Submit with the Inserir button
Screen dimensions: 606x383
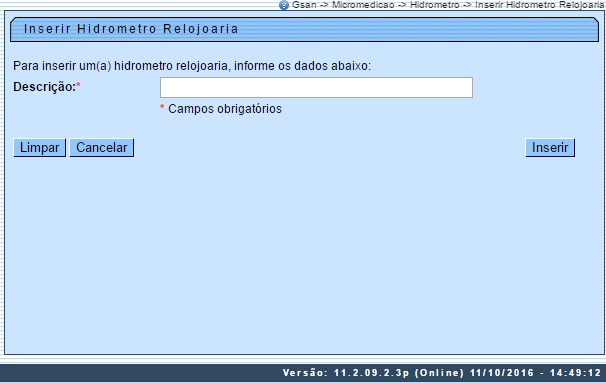pos(550,148)
